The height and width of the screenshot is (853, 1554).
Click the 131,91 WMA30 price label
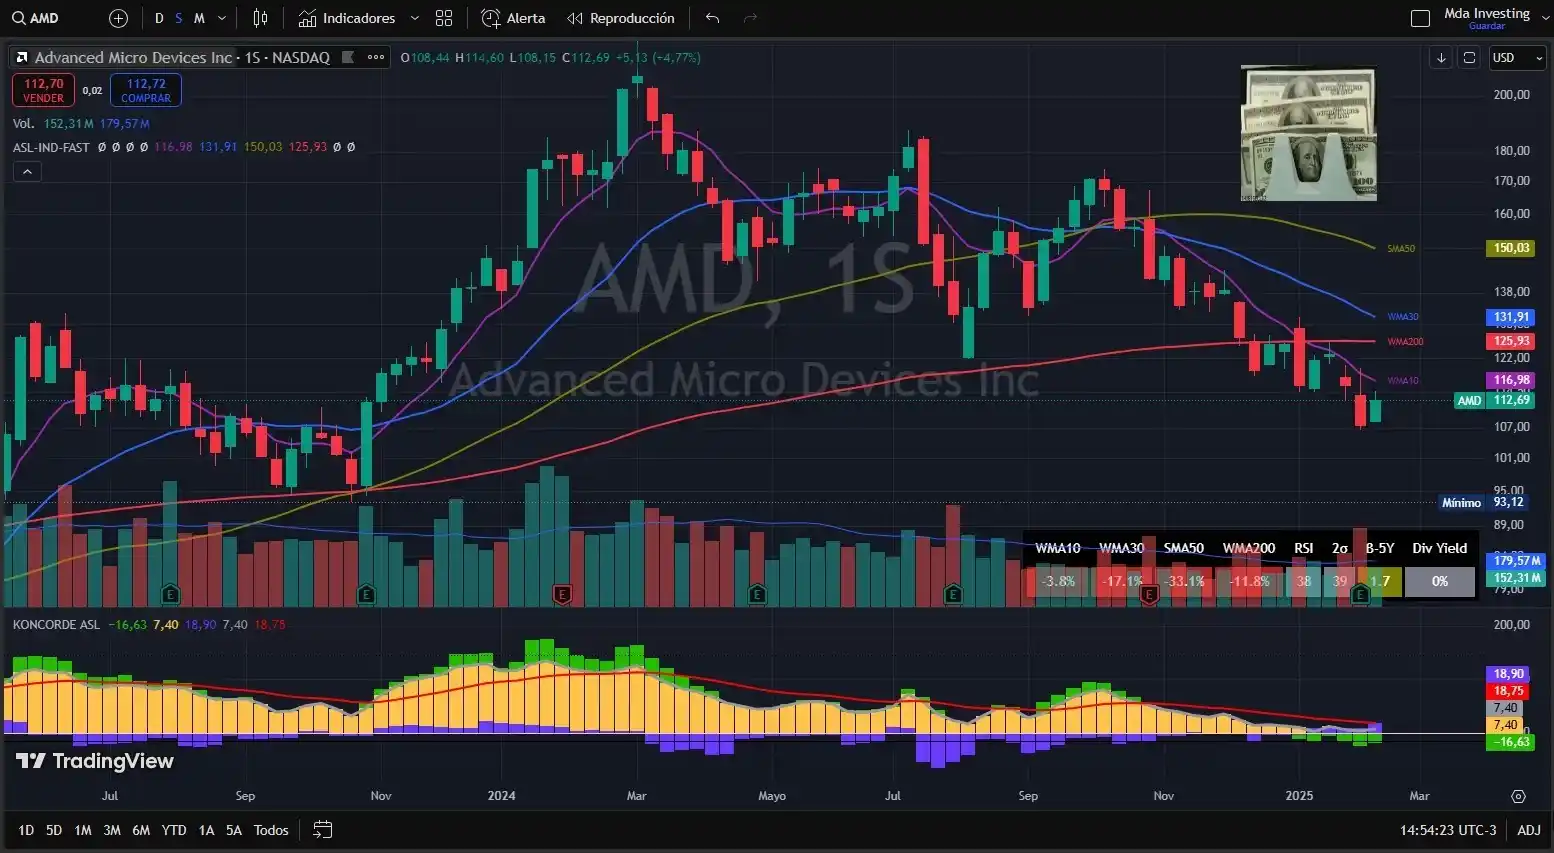tap(1511, 317)
